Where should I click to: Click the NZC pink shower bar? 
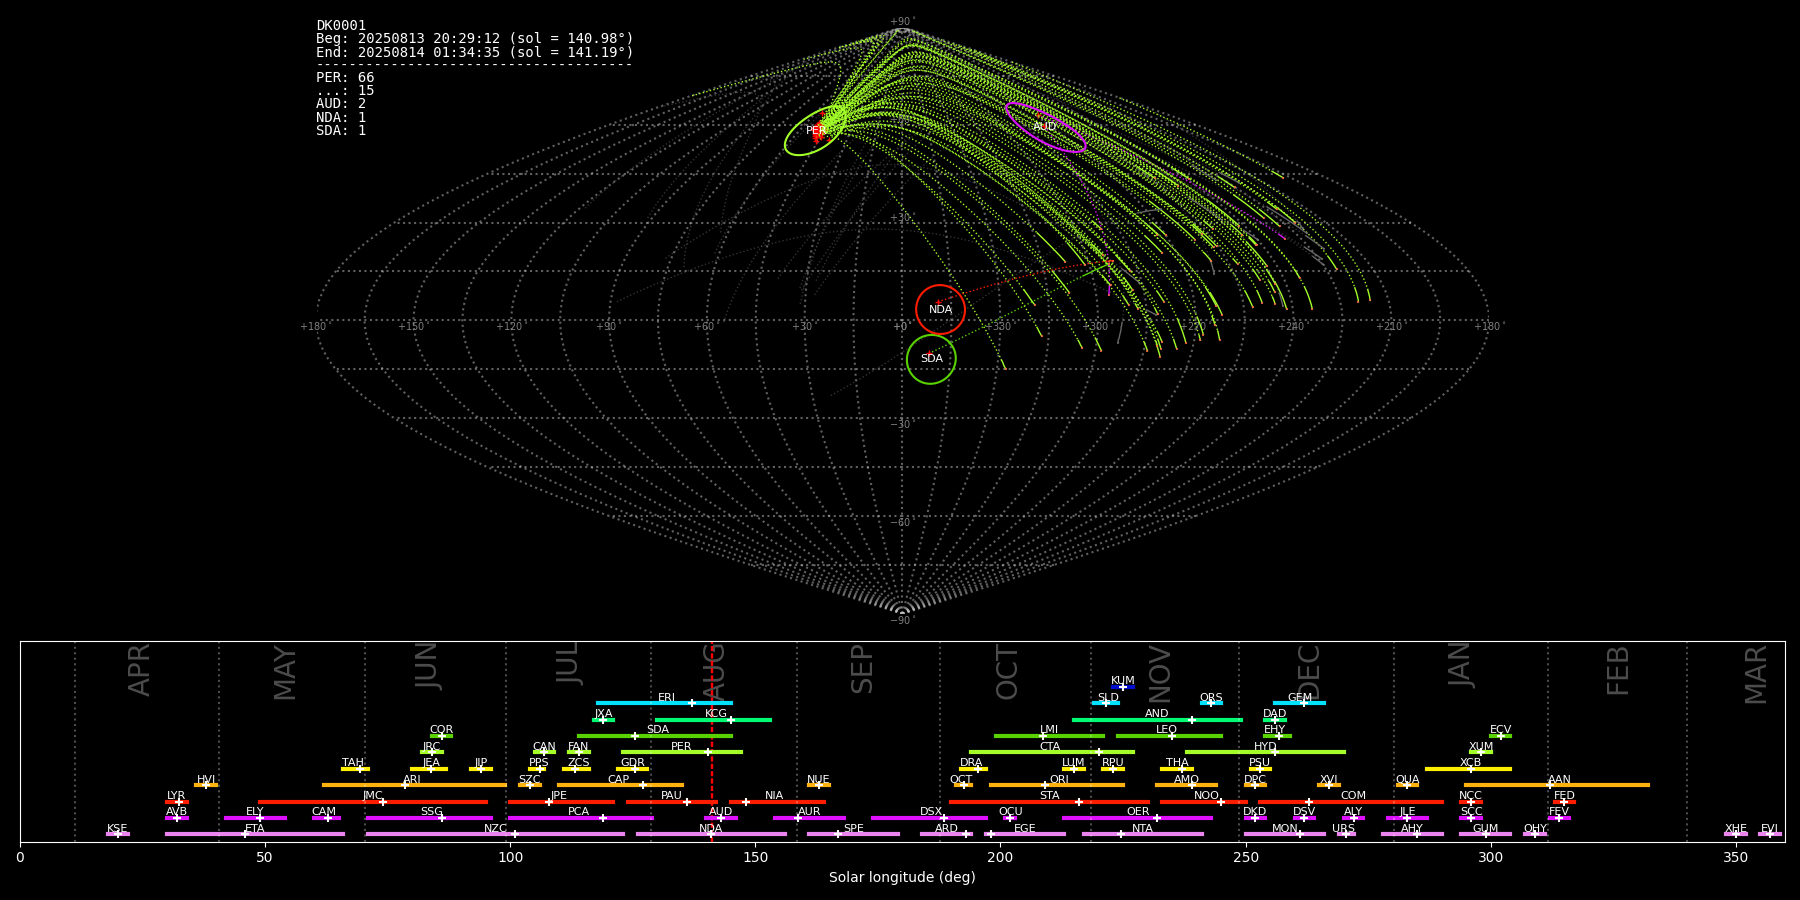coord(495,834)
